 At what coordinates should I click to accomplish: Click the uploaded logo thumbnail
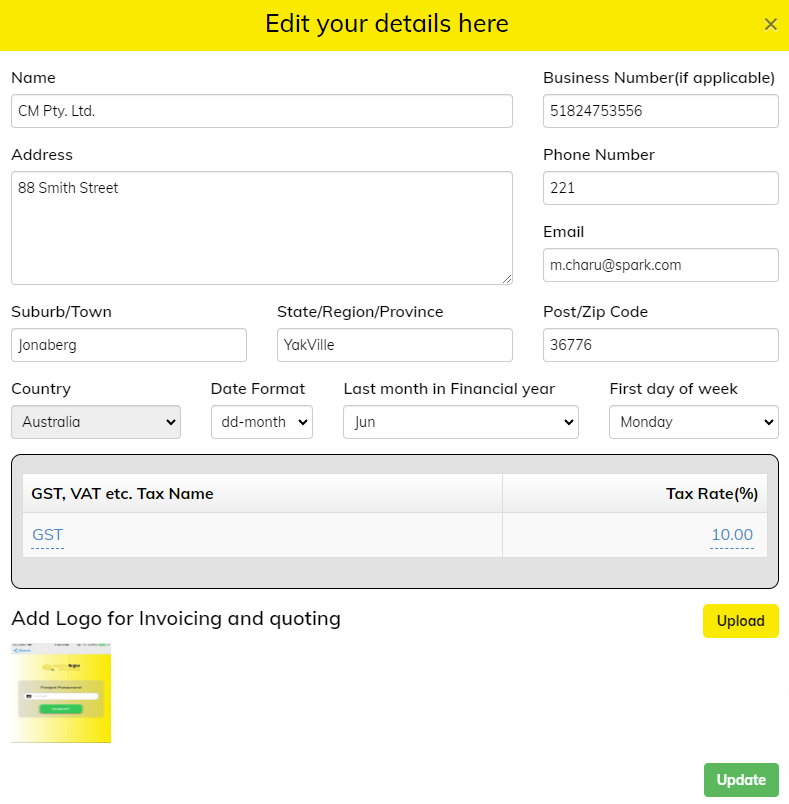61,693
